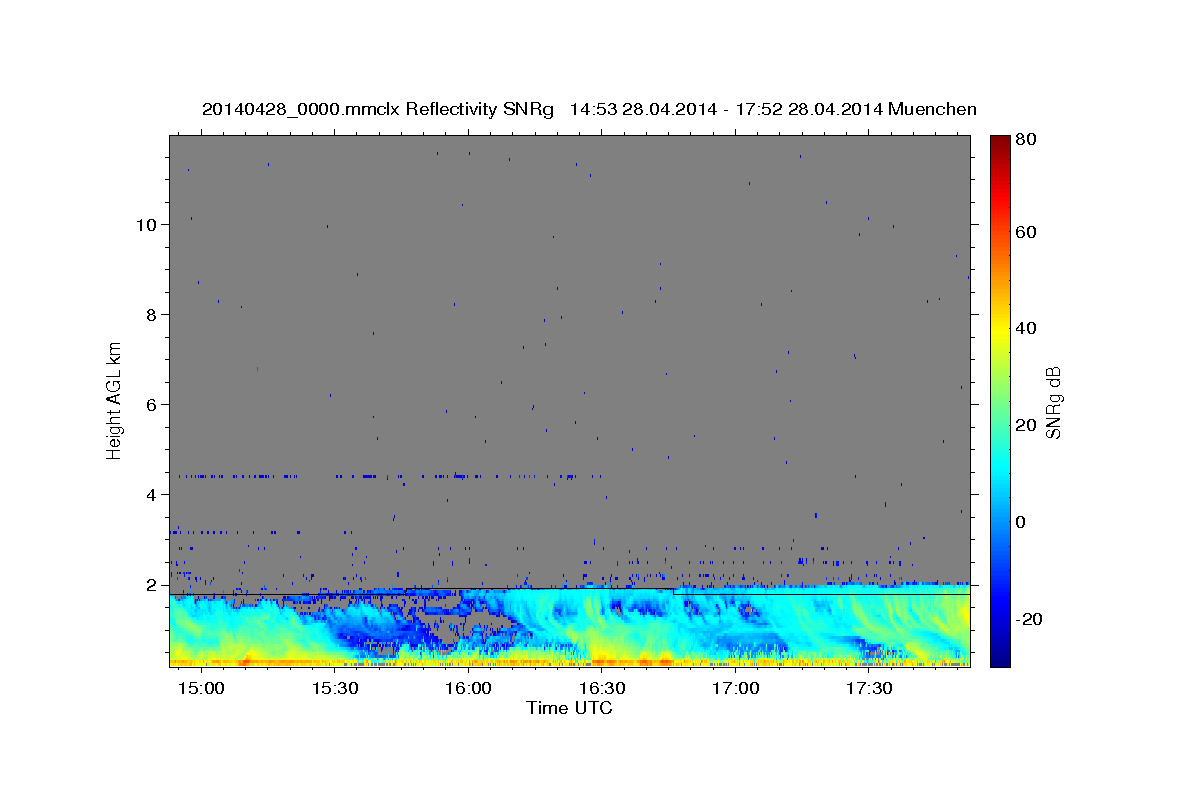Click the 15:30 time tick label
Image resolution: width=1200 pixels, height=800 pixels.
pos(335,689)
